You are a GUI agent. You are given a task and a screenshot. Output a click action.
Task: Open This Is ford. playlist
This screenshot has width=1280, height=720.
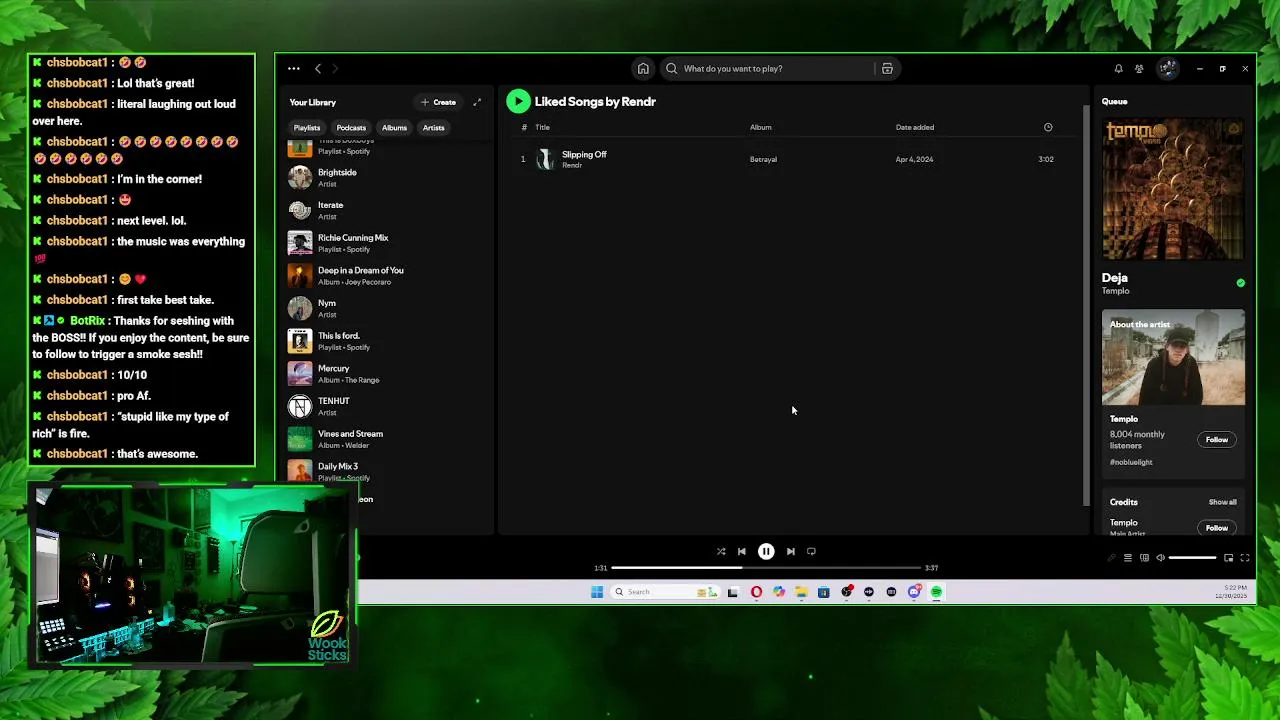point(387,341)
